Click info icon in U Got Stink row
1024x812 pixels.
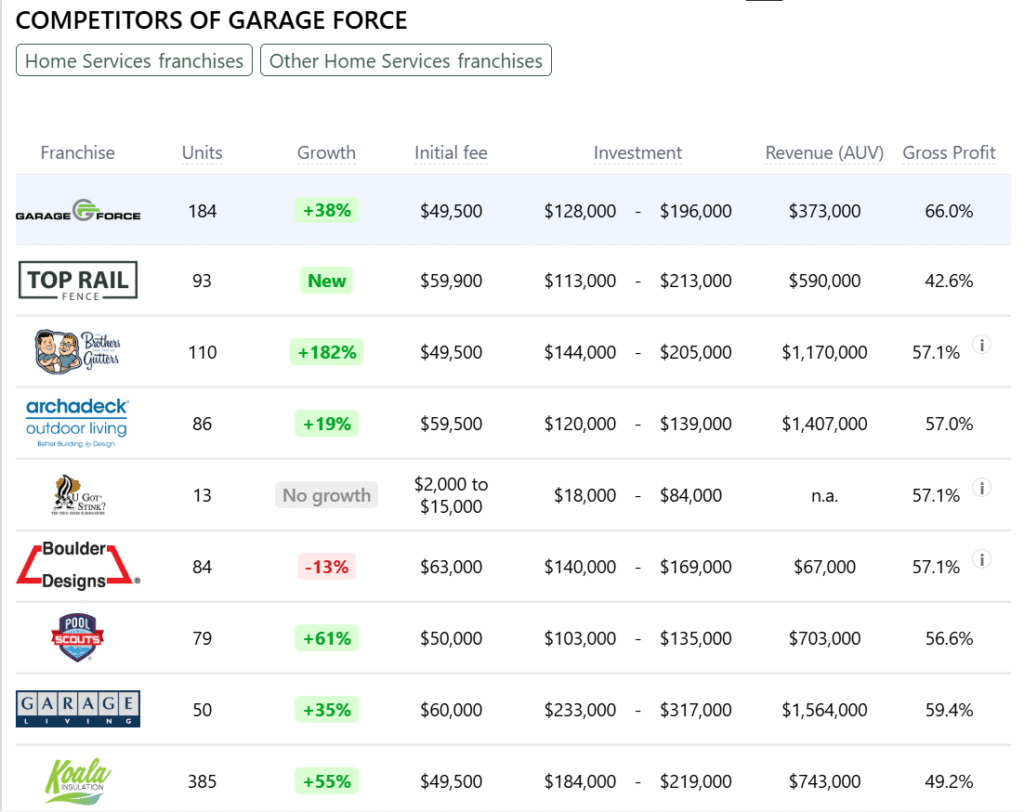coord(982,487)
